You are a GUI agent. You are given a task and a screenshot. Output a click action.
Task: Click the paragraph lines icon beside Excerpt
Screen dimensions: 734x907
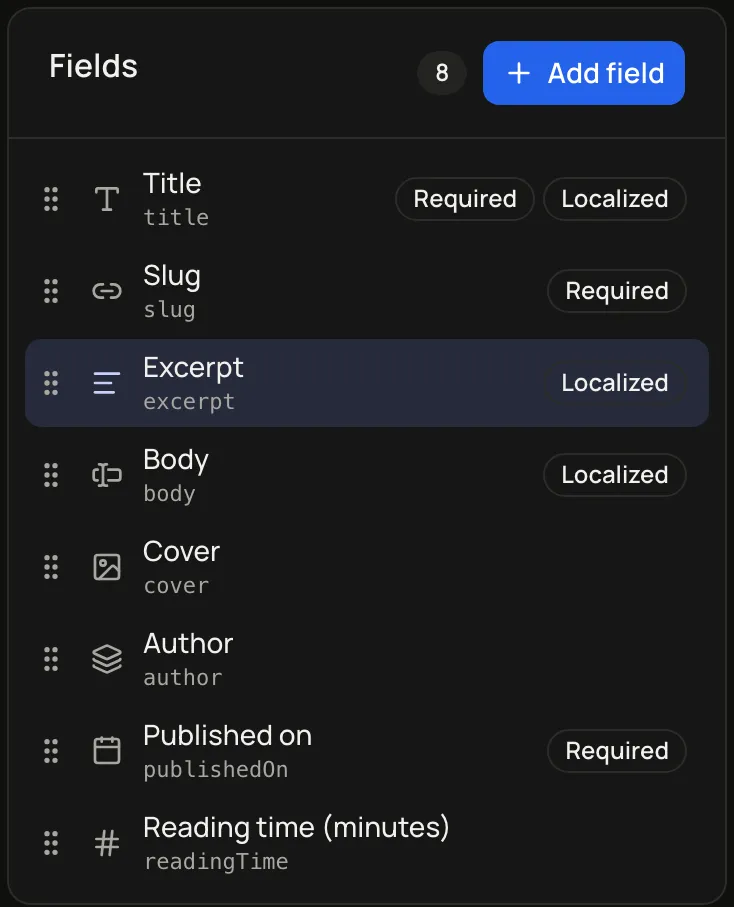(x=107, y=383)
